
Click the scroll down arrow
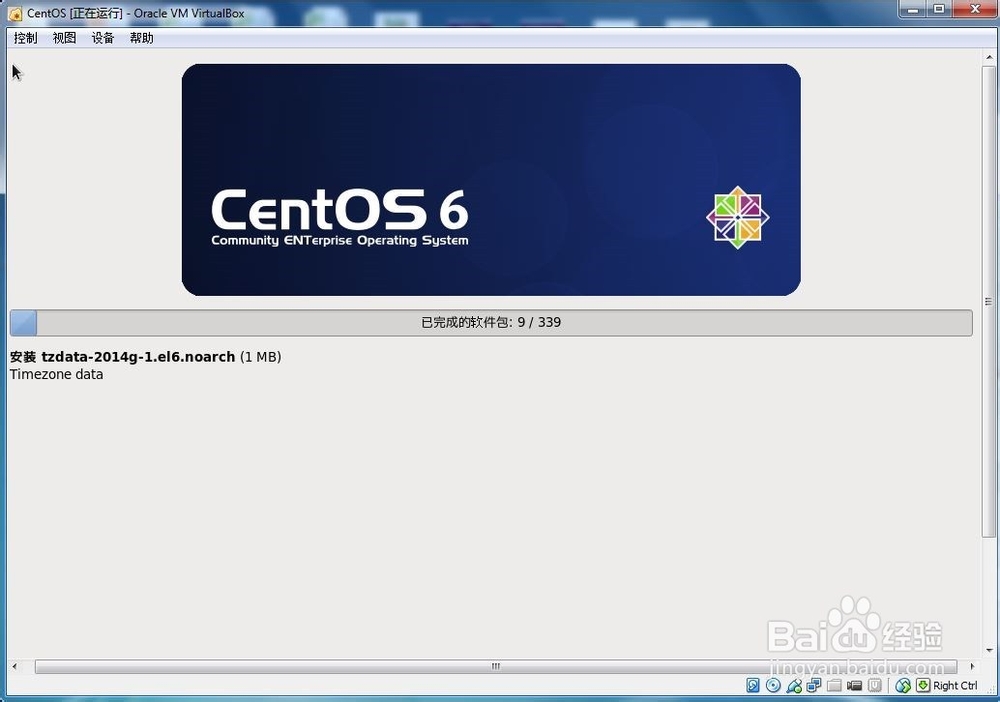tap(989, 650)
